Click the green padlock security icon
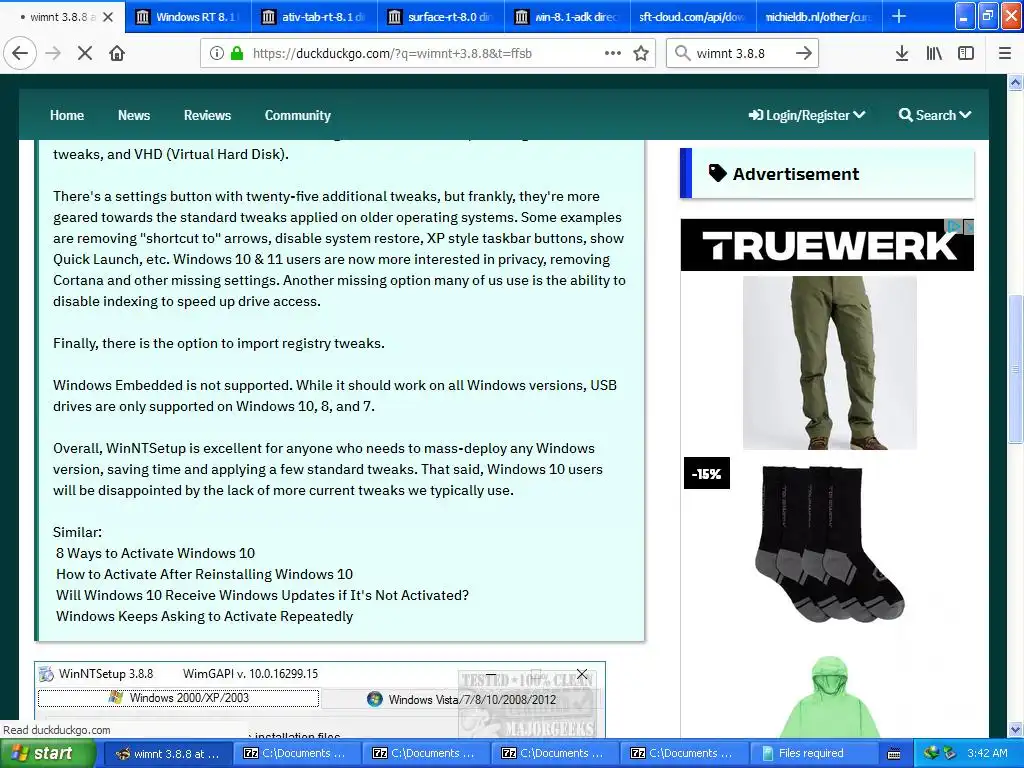 pyautogui.click(x=237, y=54)
